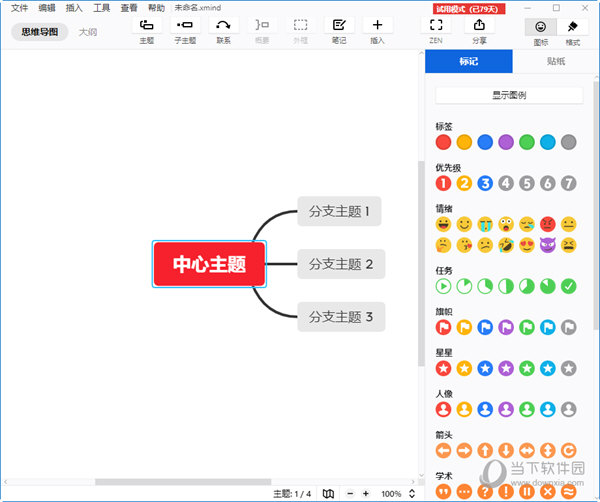Enter ZEN fullscreen mode
Viewport: 600px width, 502px height.
(436, 31)
